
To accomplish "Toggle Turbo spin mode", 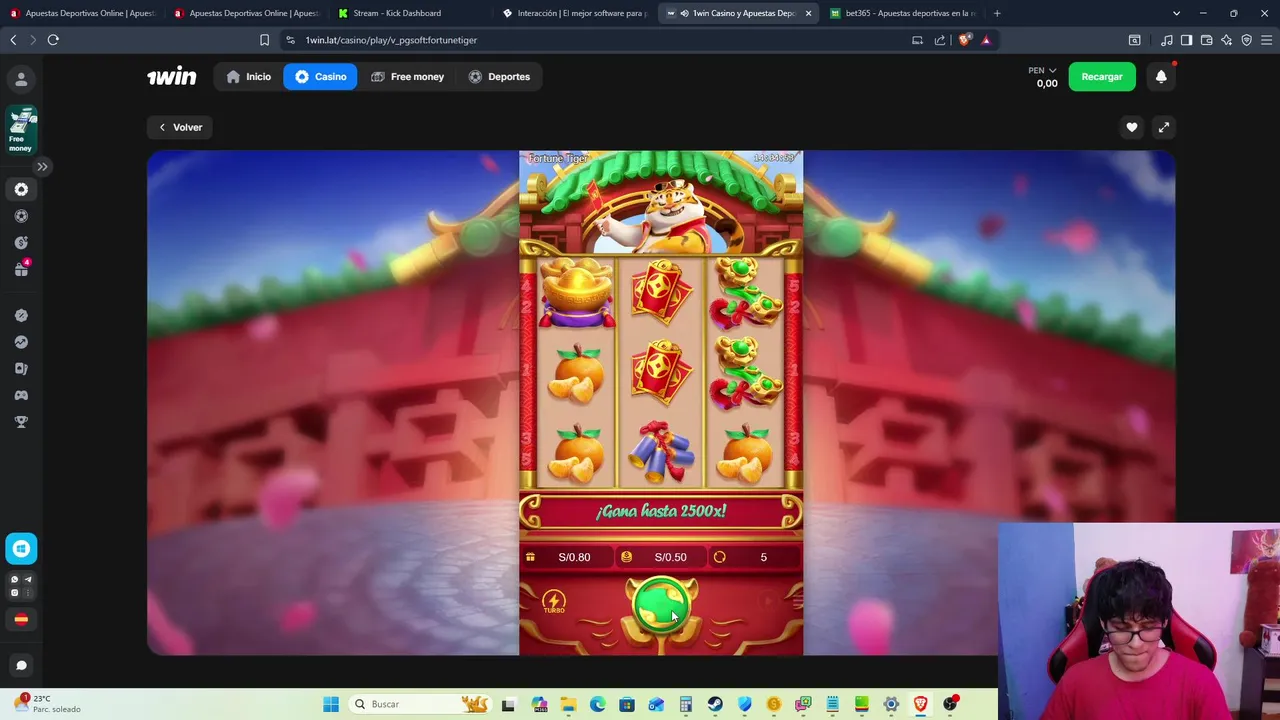I will coord(554,602).
